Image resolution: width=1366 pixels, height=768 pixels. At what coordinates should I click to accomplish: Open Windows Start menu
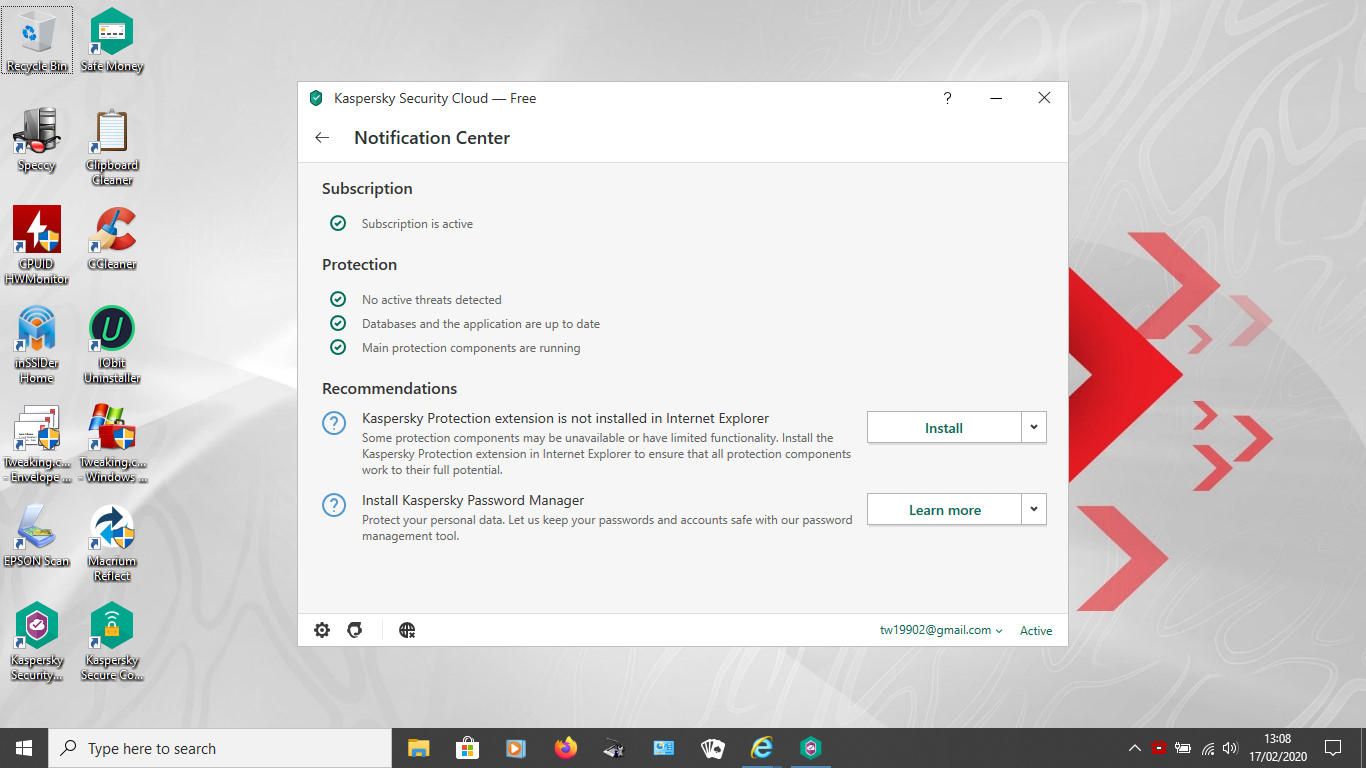point(24,748)
